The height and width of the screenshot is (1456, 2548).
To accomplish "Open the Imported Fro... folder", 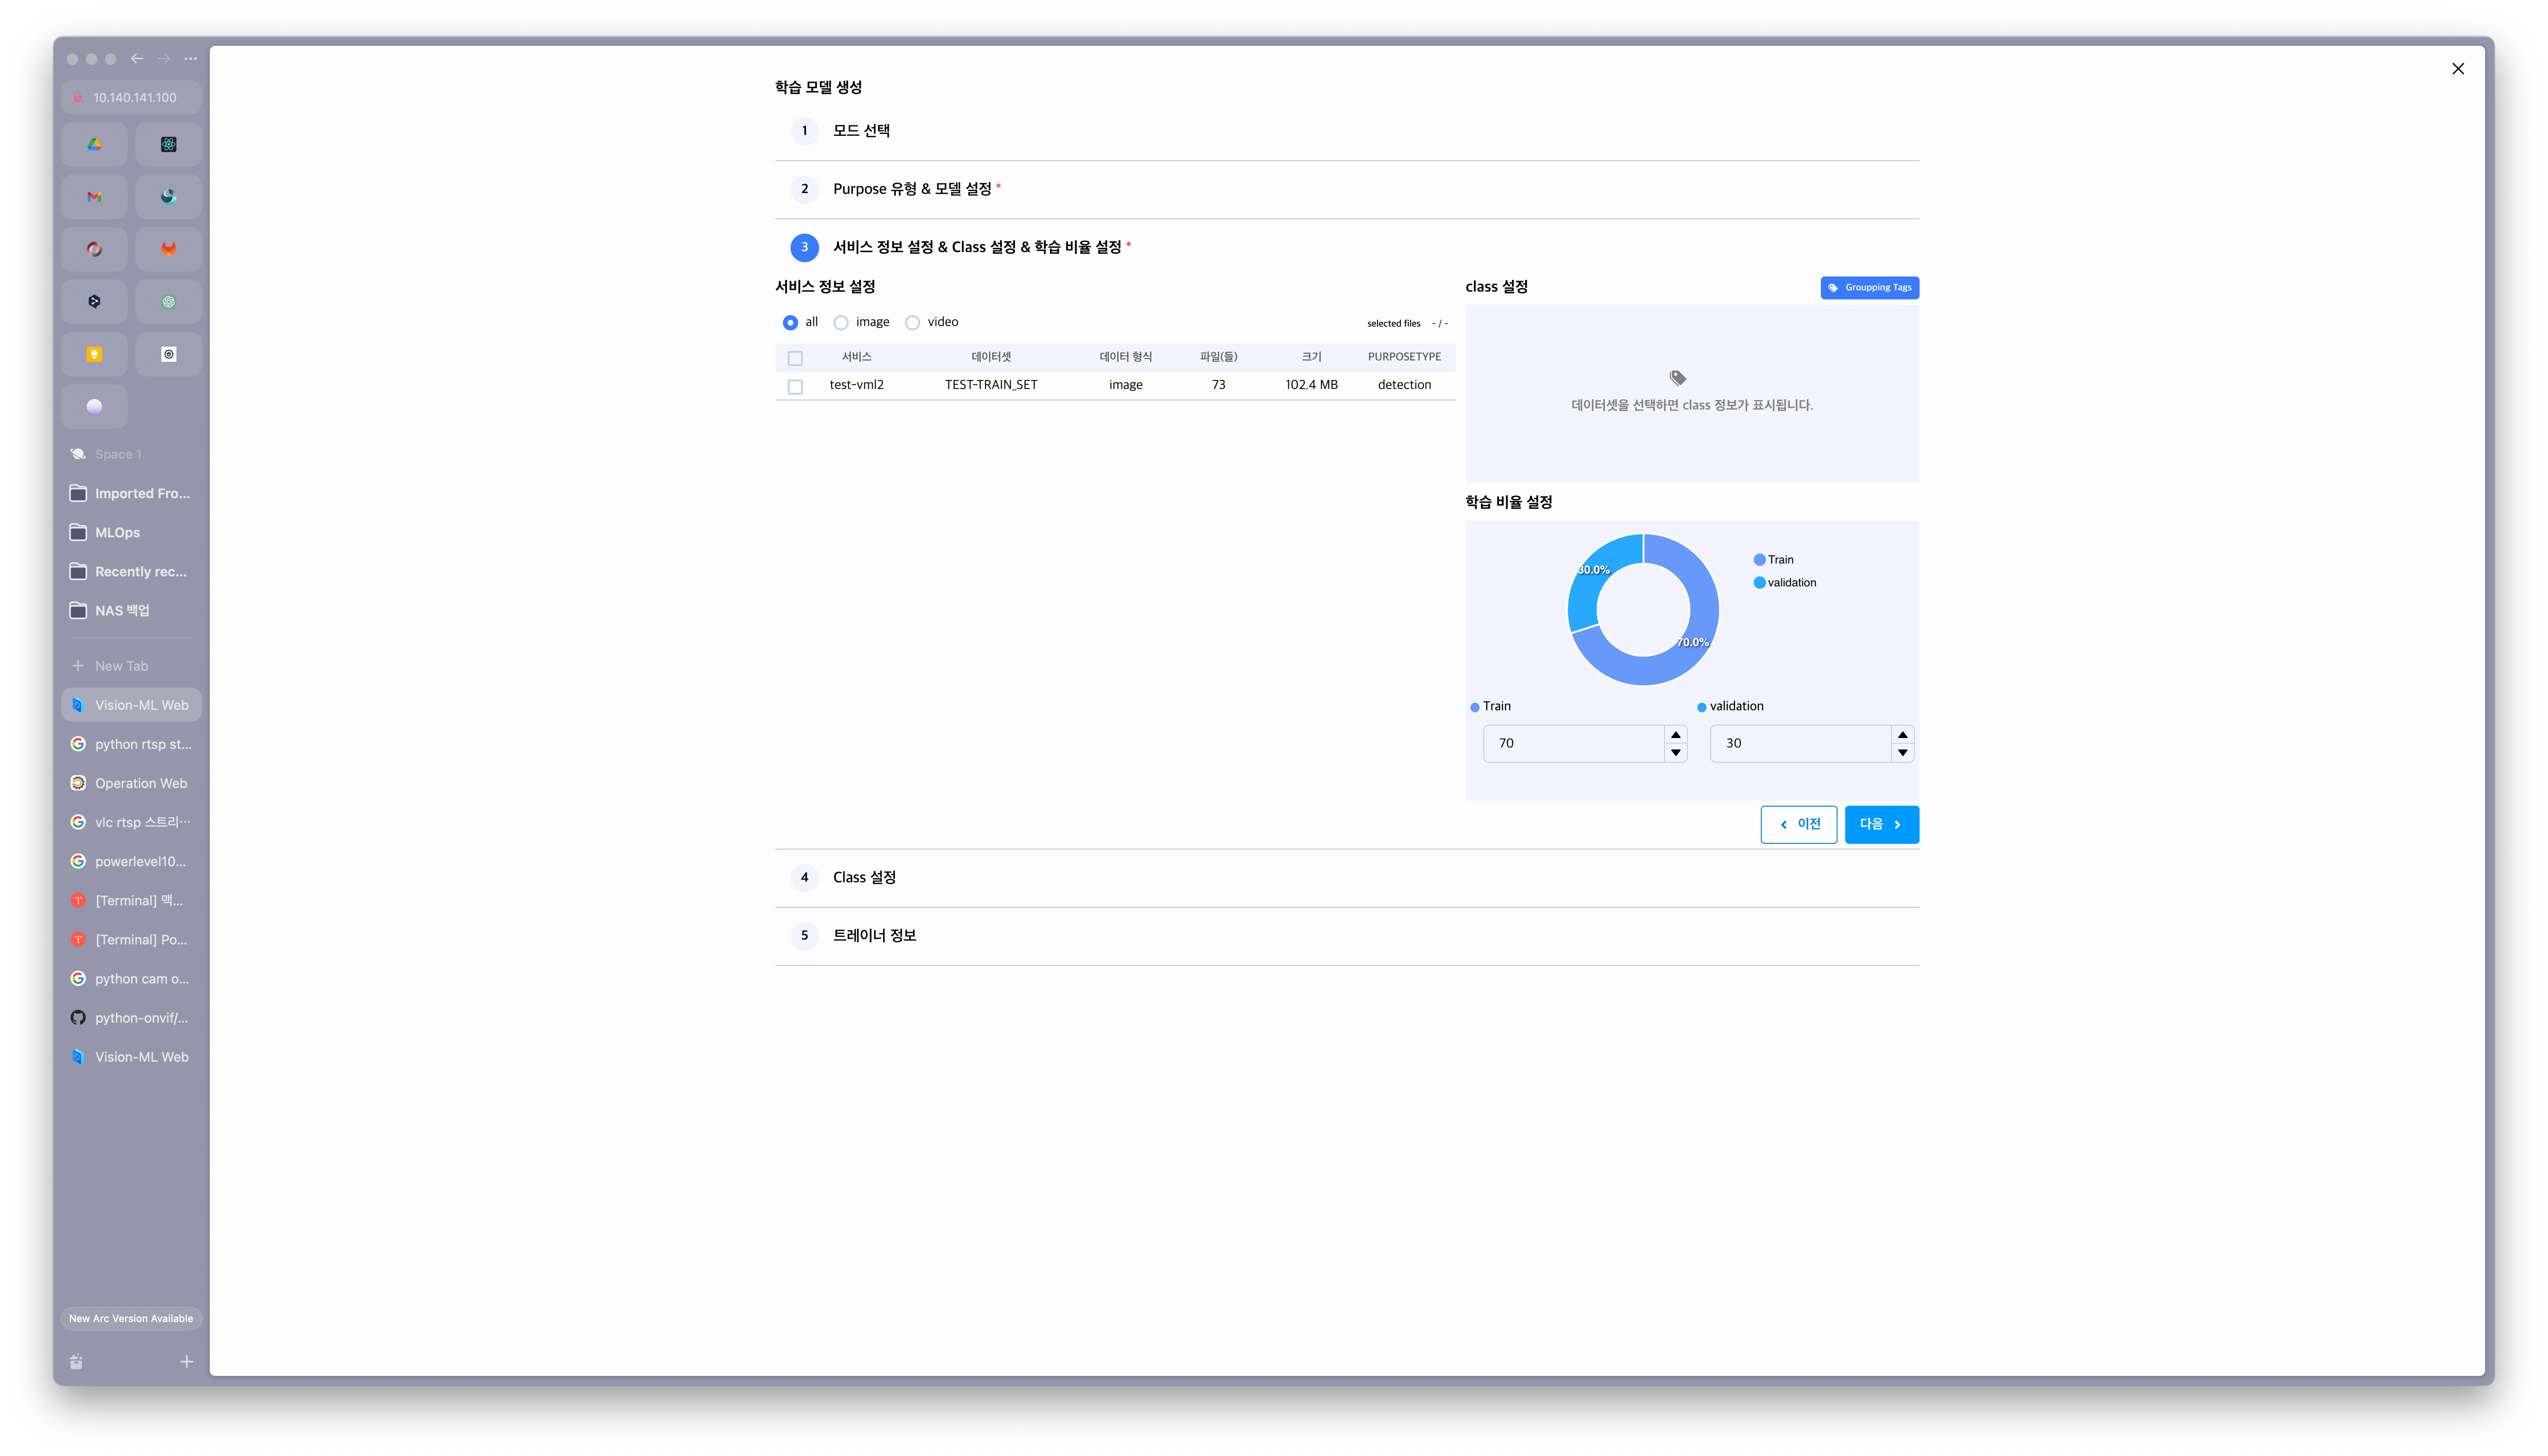I will coord(131,493).
